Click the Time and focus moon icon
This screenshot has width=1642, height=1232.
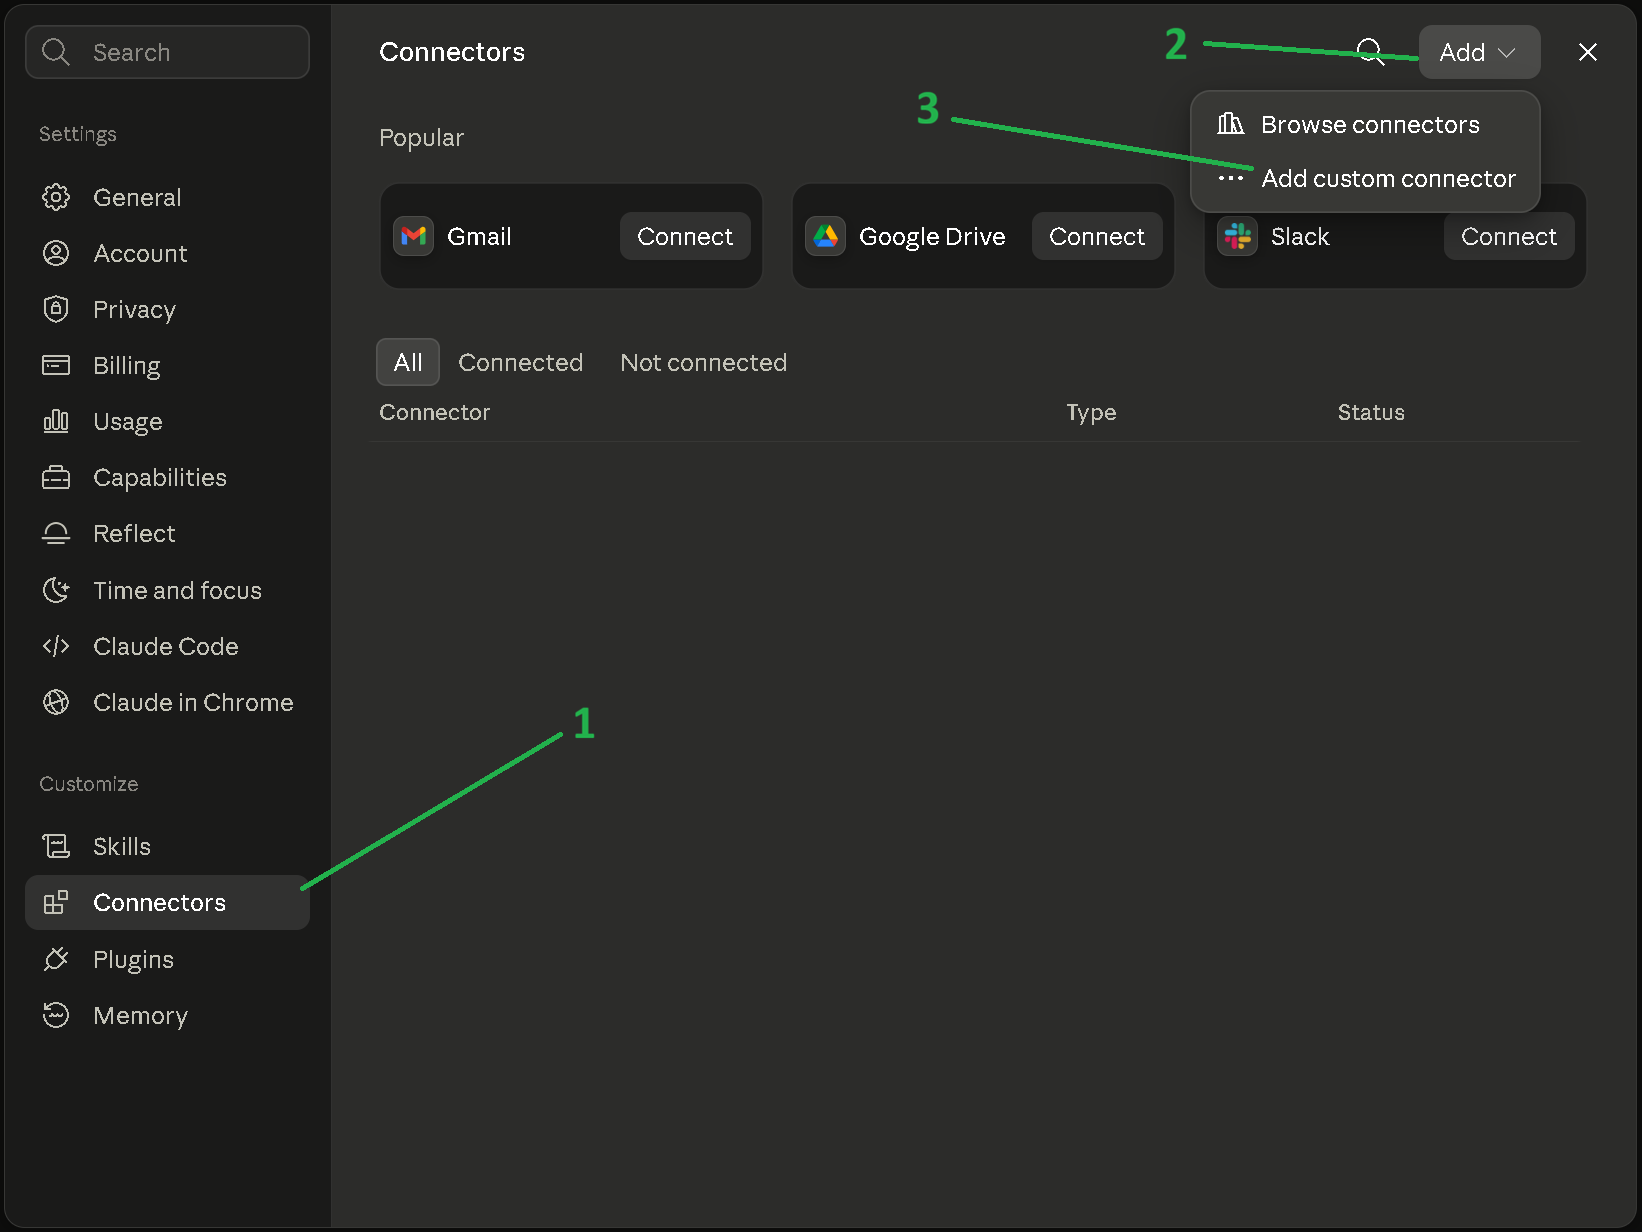pos(56,590)
